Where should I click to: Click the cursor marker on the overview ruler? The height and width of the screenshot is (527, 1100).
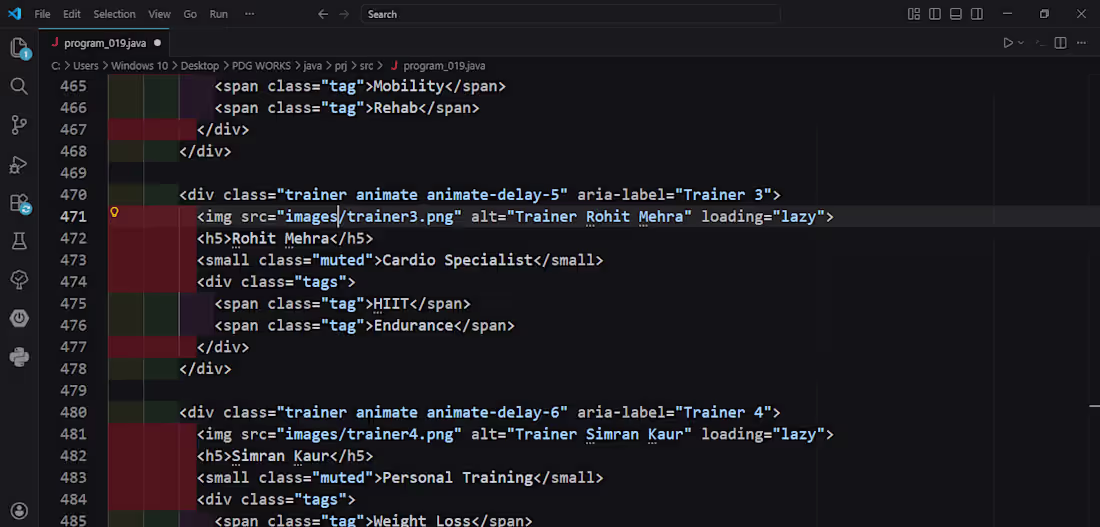pos(1094,406)
